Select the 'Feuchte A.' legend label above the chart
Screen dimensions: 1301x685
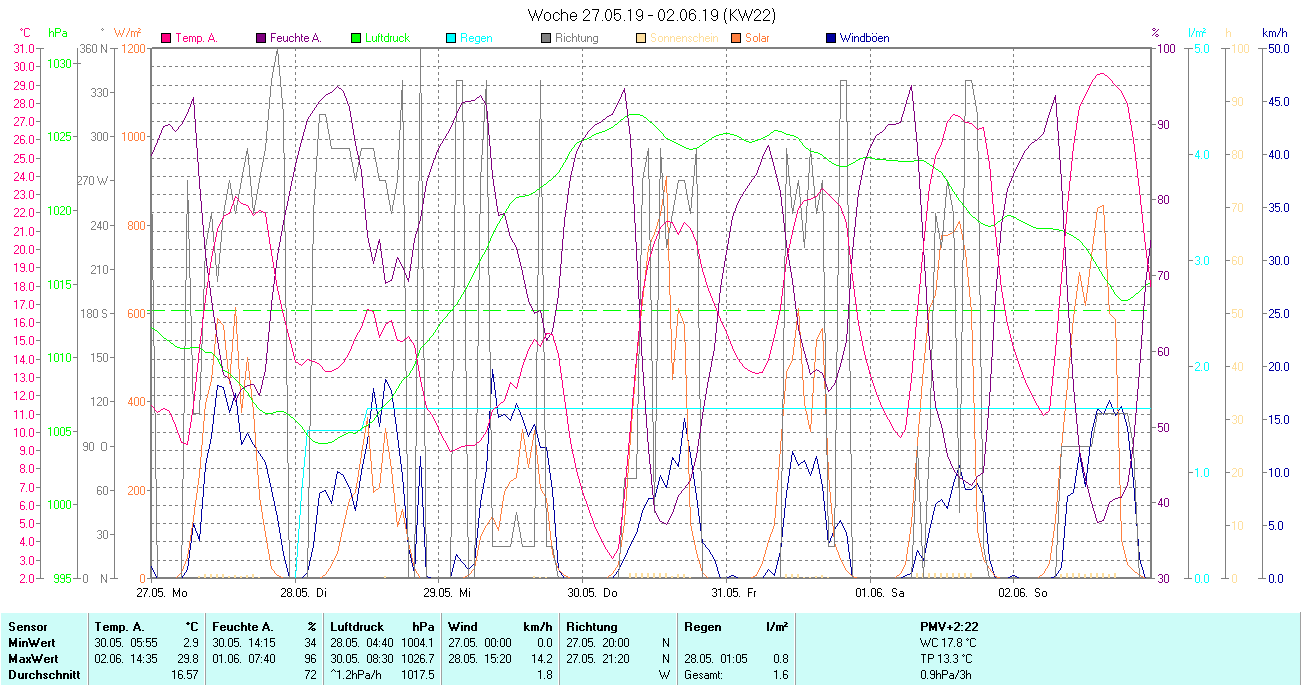click(x=296, y=38)
